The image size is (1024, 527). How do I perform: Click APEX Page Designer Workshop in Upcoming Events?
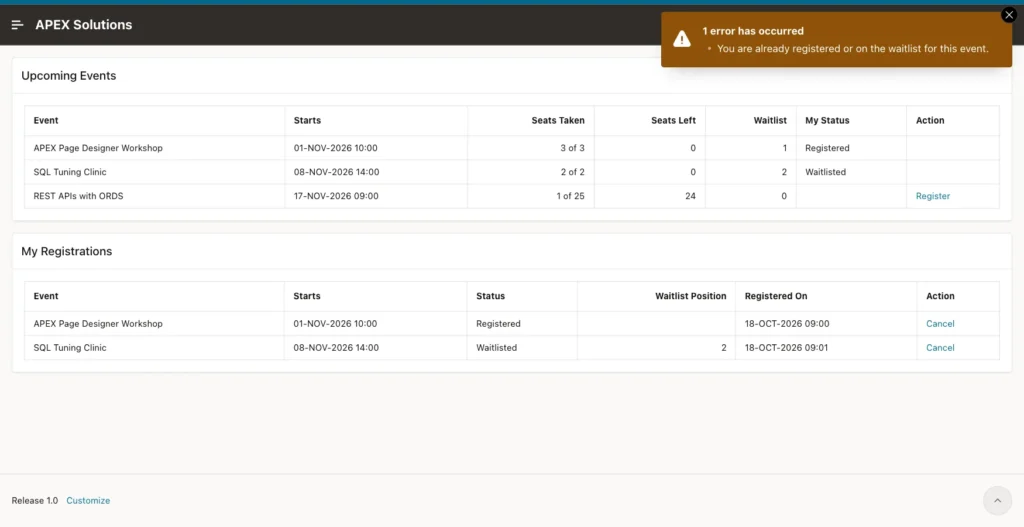point(98,148)
